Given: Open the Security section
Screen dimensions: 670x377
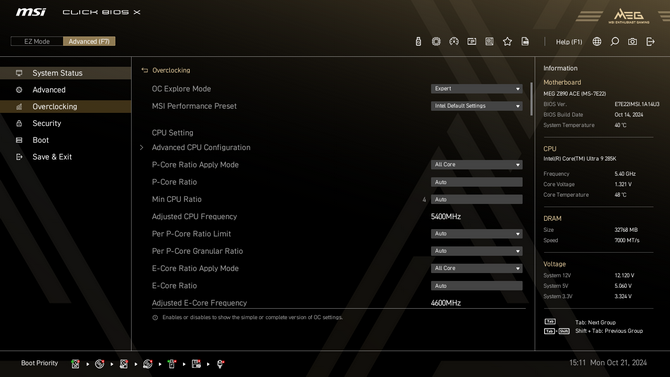Looking at the screenshot, I should click(x=65, y=123).
